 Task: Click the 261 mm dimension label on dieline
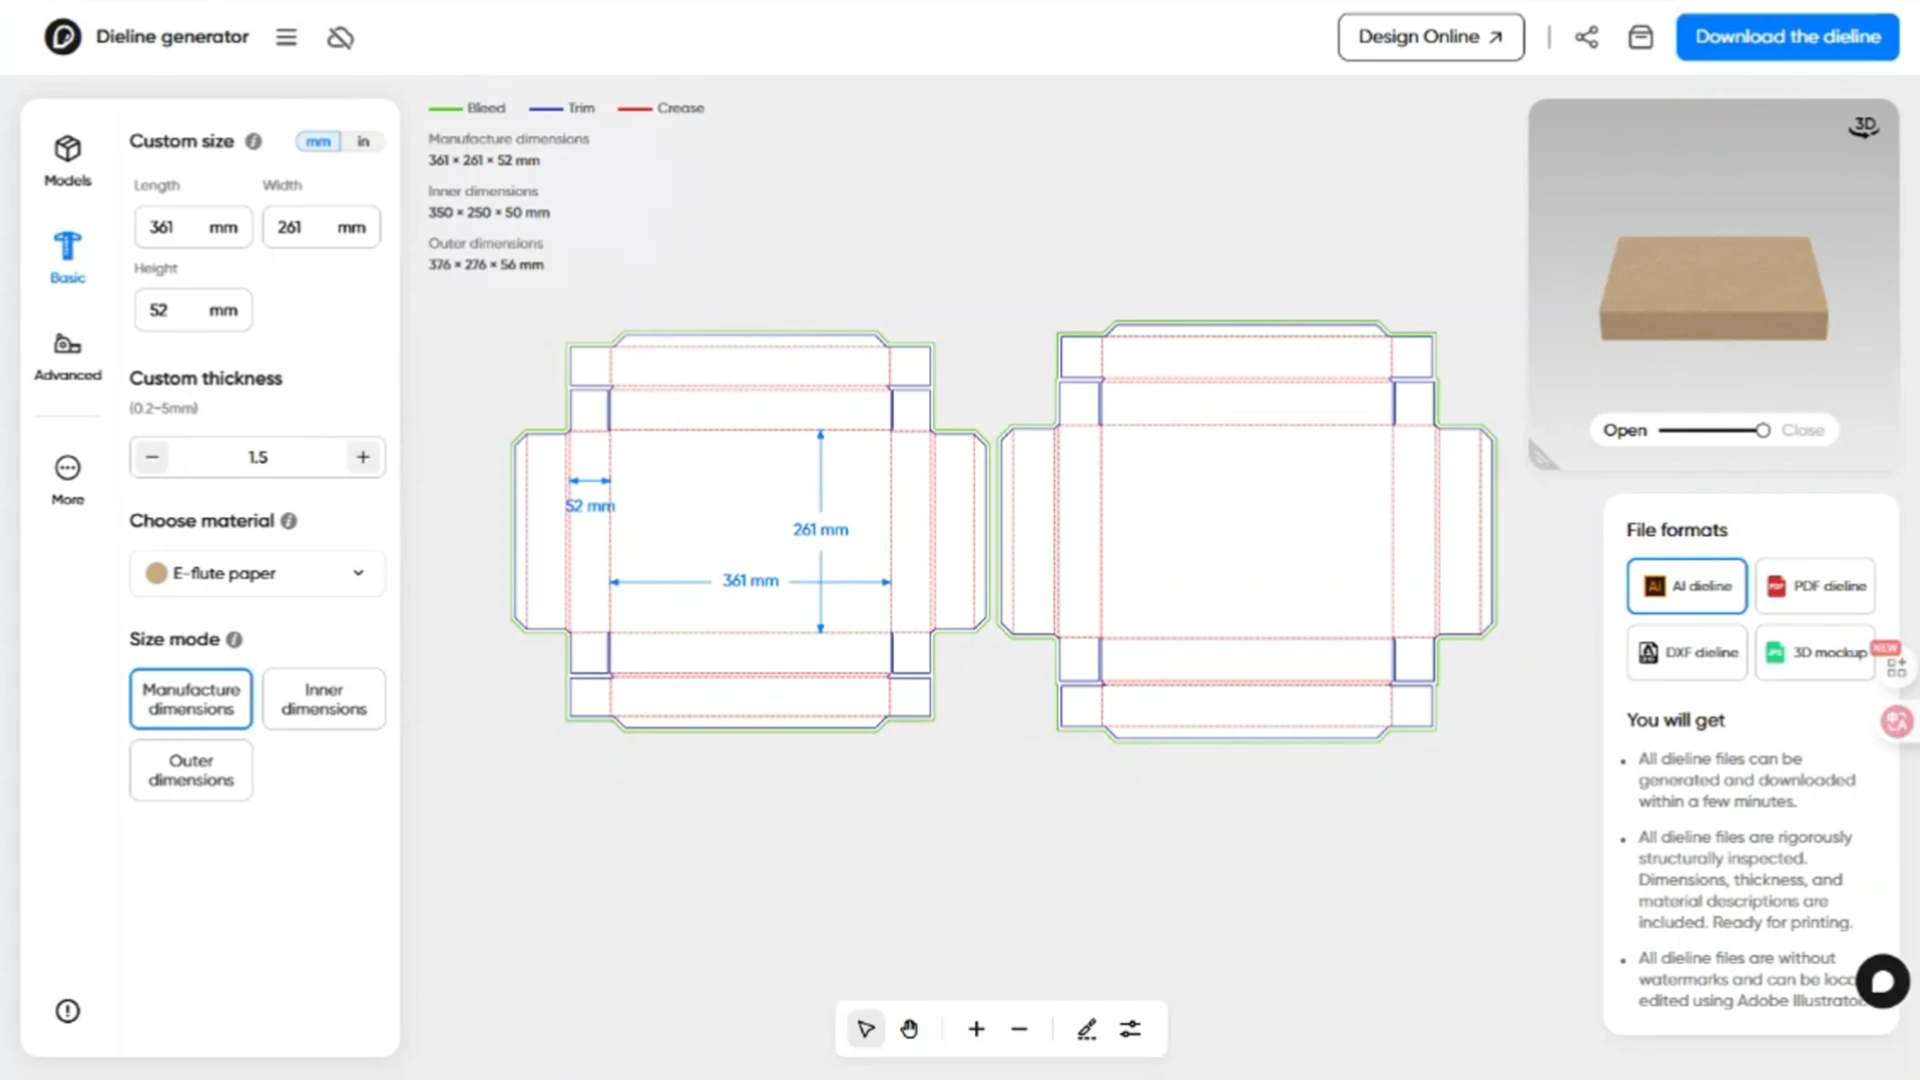(820, 529)
